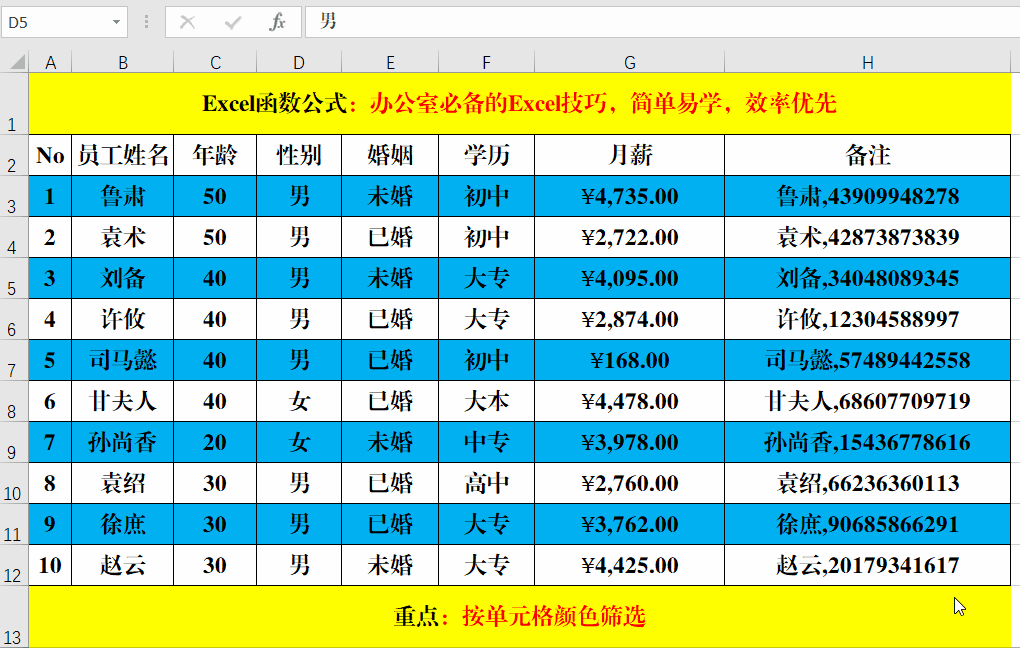Screen dimensions: 1020x648
Task: Select column B header
Action: 123,62
